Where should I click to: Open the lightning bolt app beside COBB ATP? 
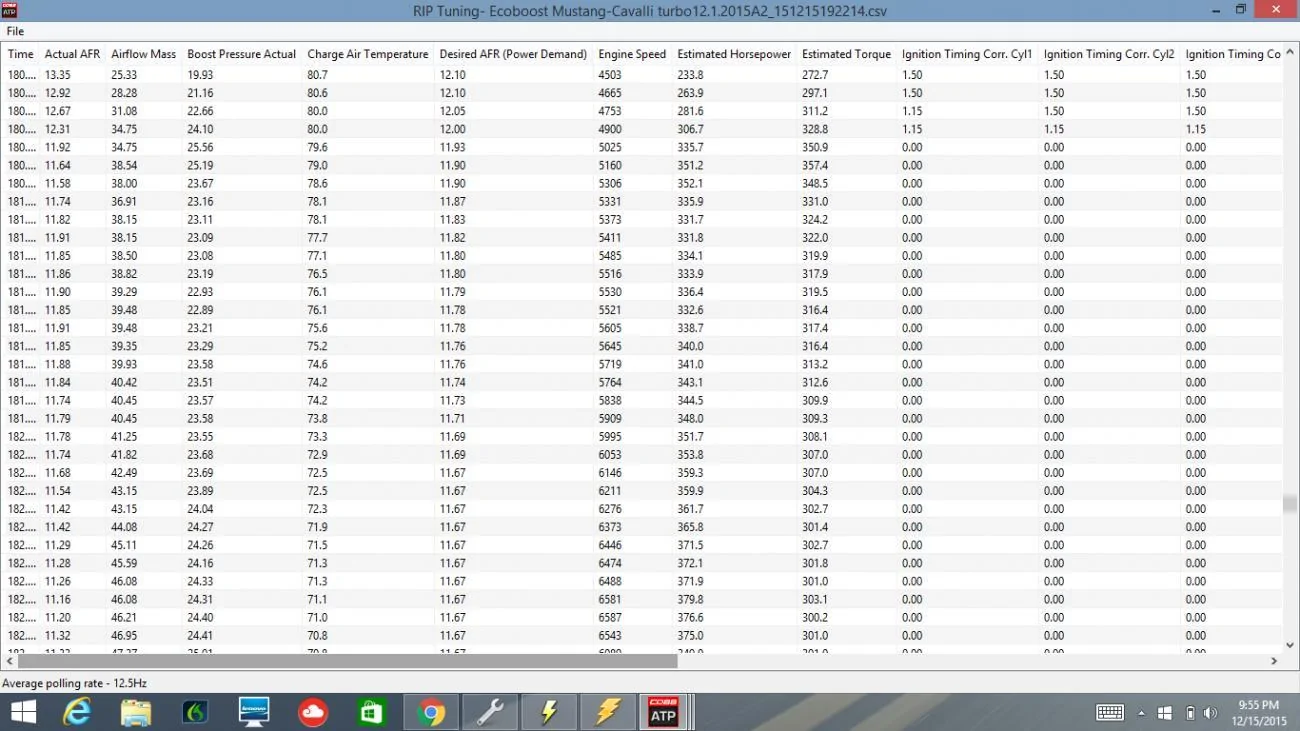[x=608, y=712]
